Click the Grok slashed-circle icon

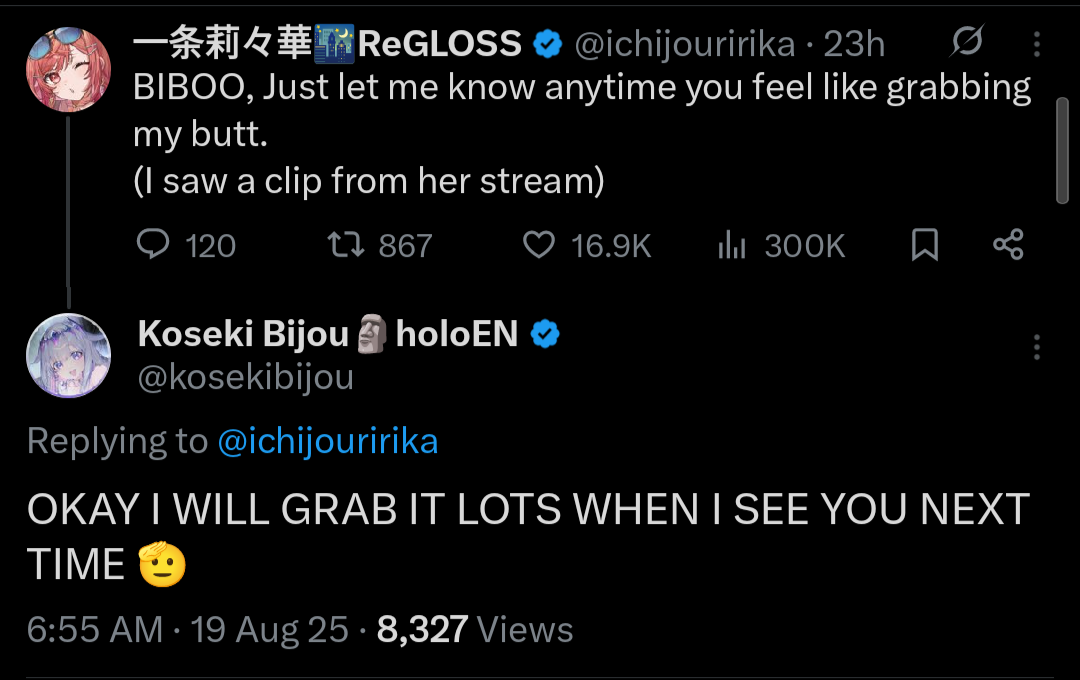point(967,43)
